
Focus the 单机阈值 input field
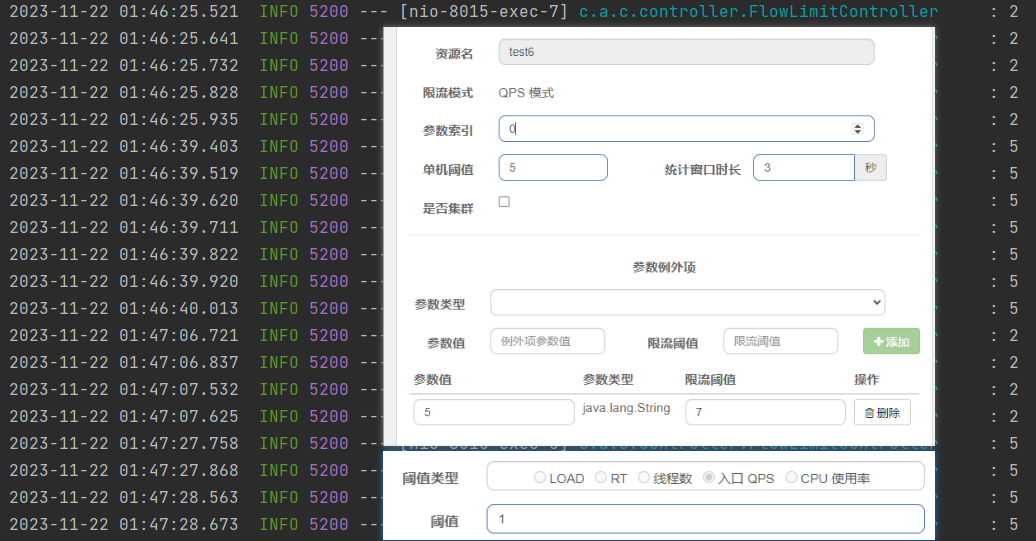pos(553,168)
